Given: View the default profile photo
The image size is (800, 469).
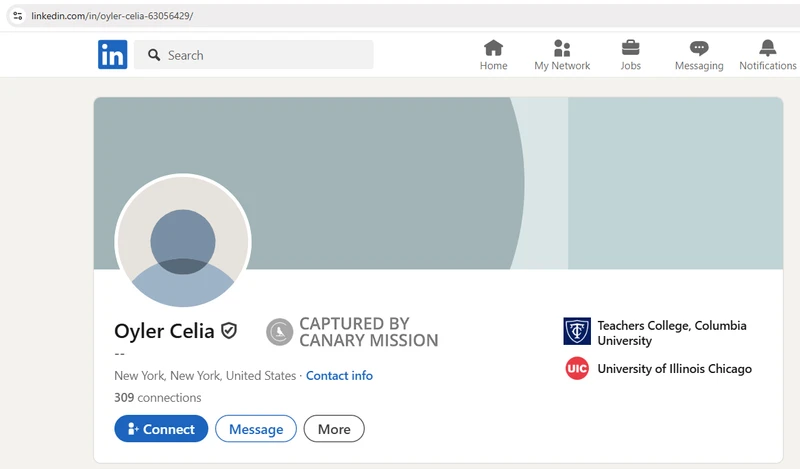Looking at the screenshot, I should click(183, 241).
